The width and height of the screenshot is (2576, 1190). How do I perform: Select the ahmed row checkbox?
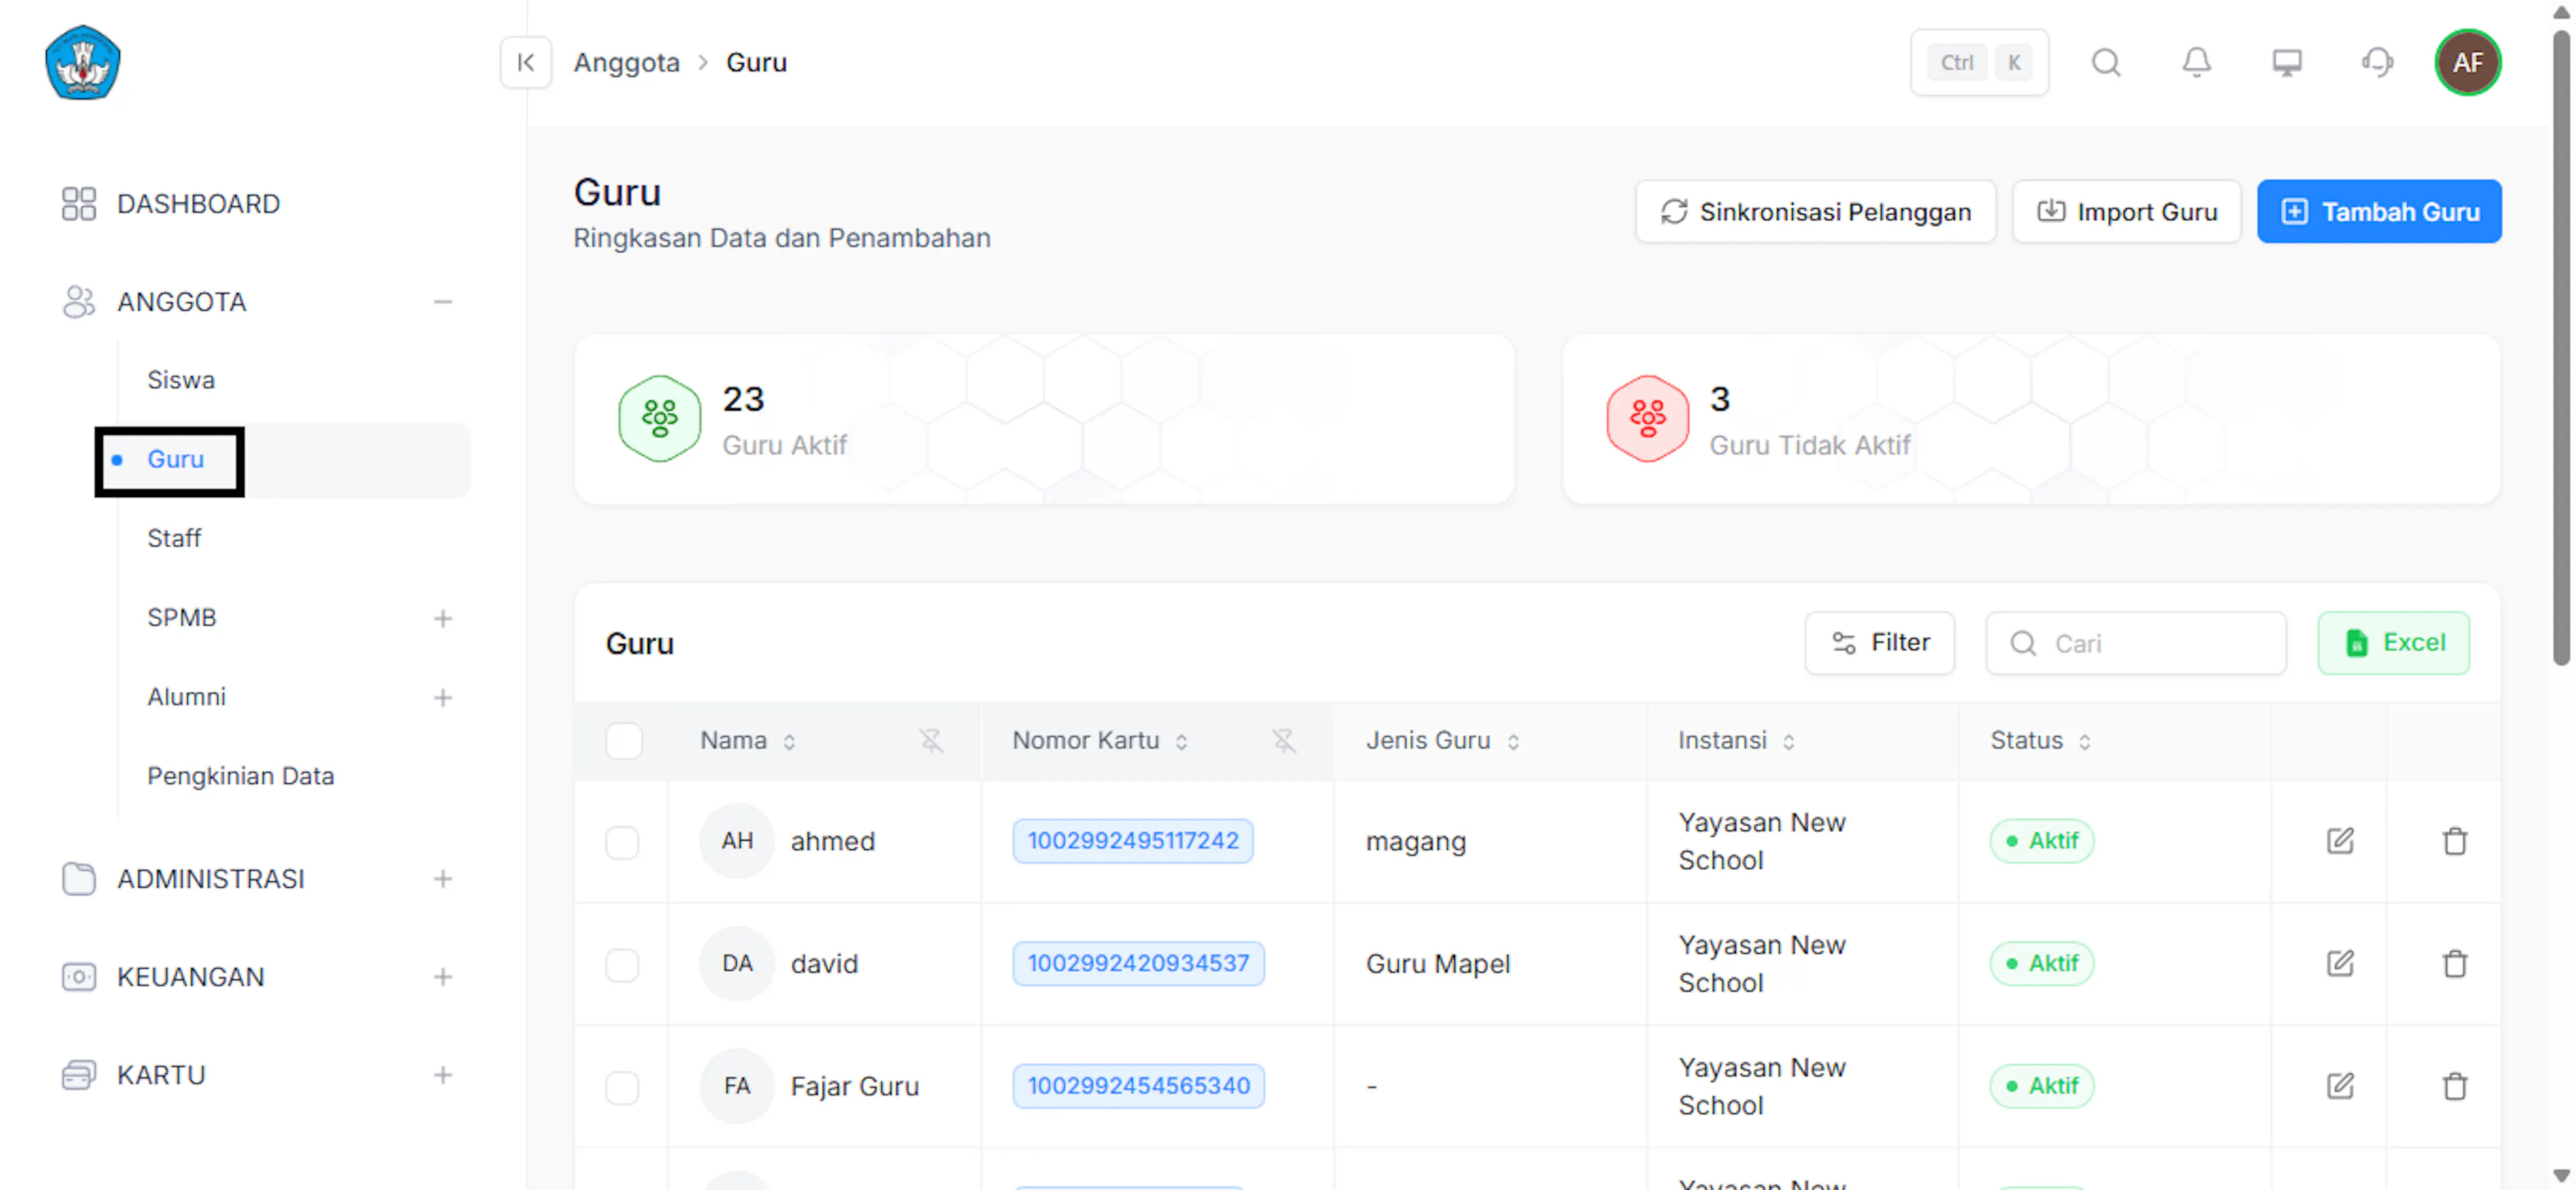point(622,842)
